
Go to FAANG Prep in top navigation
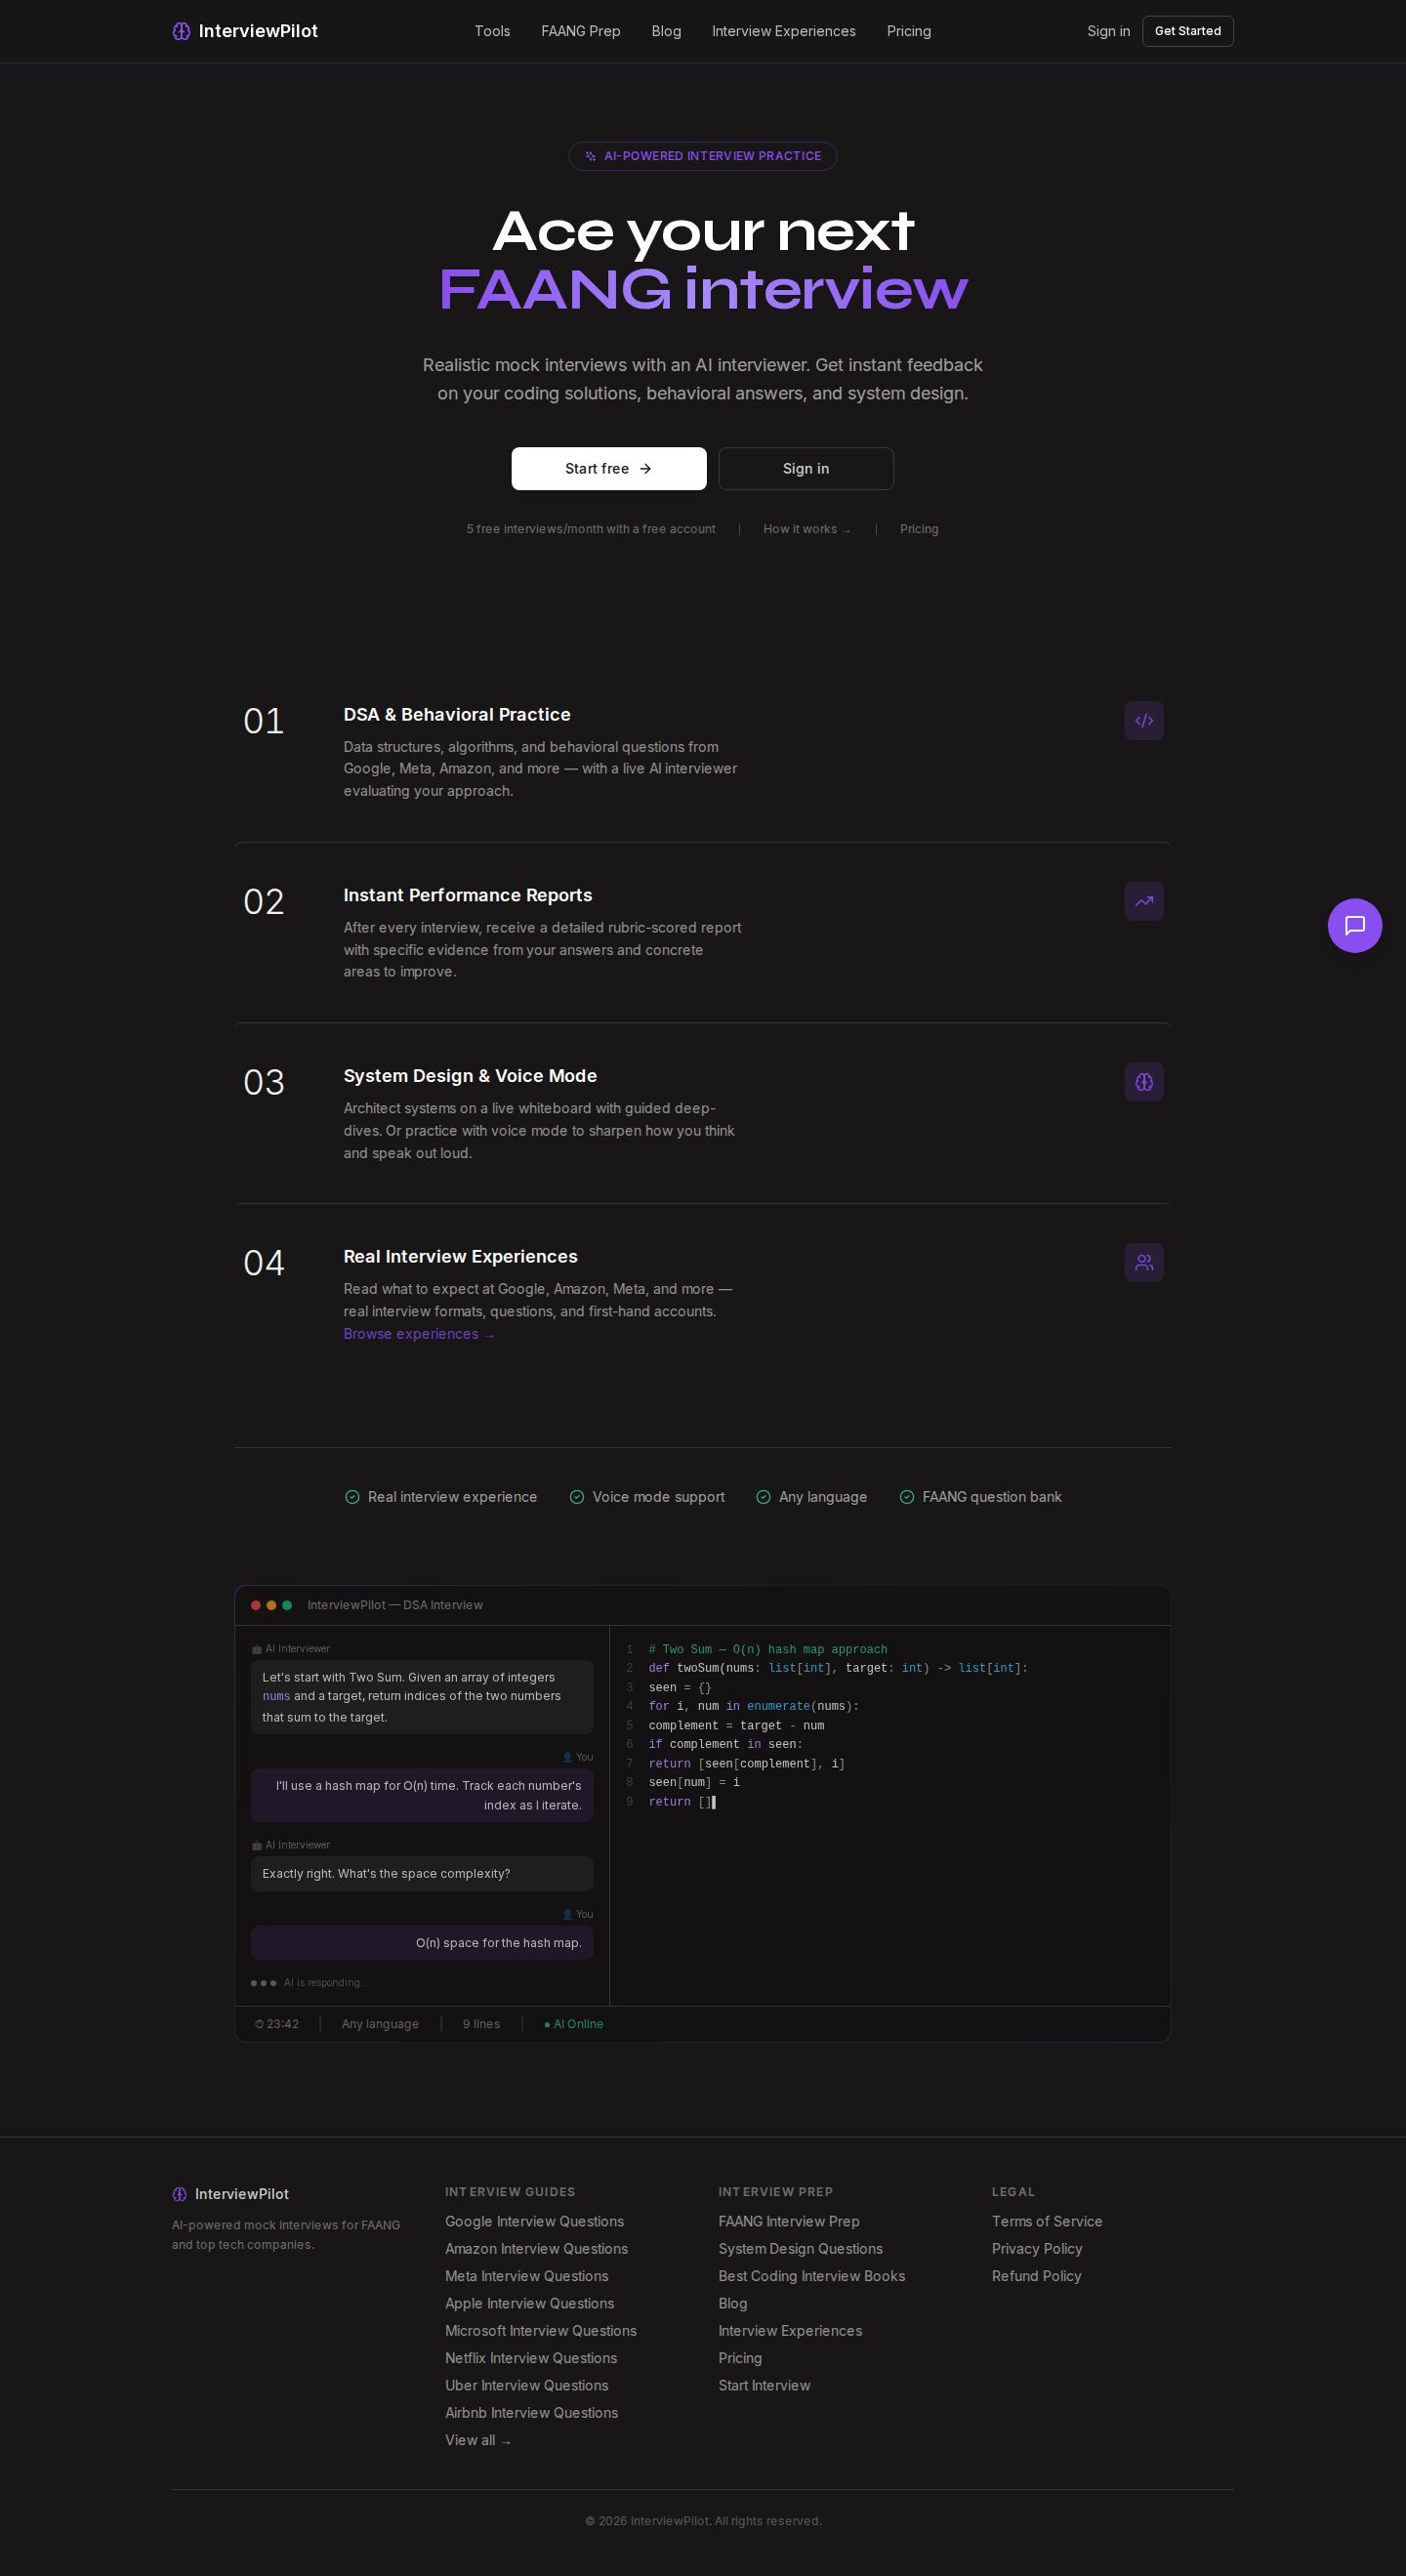click(580, 31)
